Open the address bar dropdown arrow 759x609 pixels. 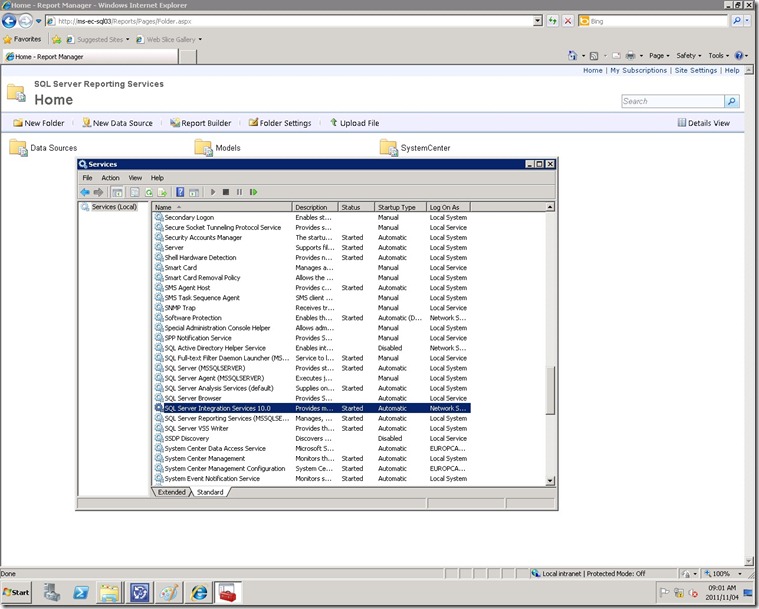[537, 21]
